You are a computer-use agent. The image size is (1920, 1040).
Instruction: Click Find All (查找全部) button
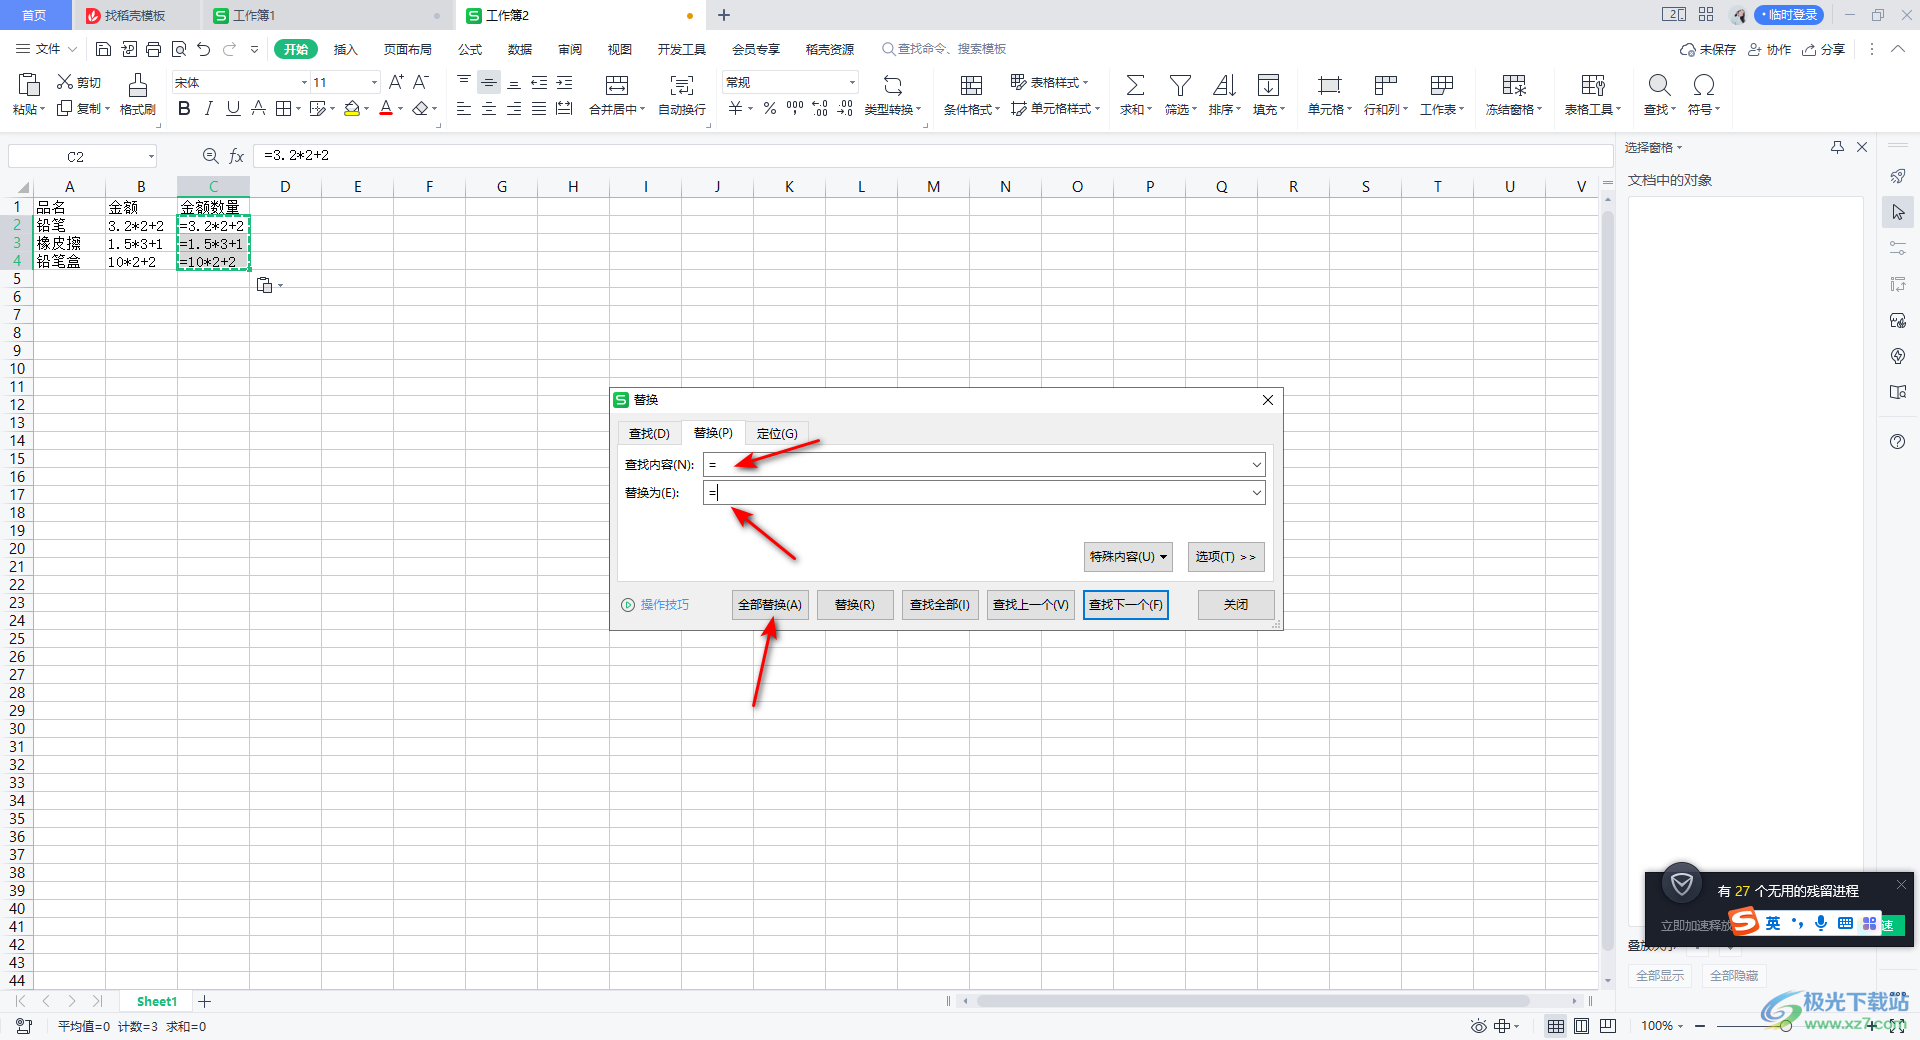[x=940, y=605]
